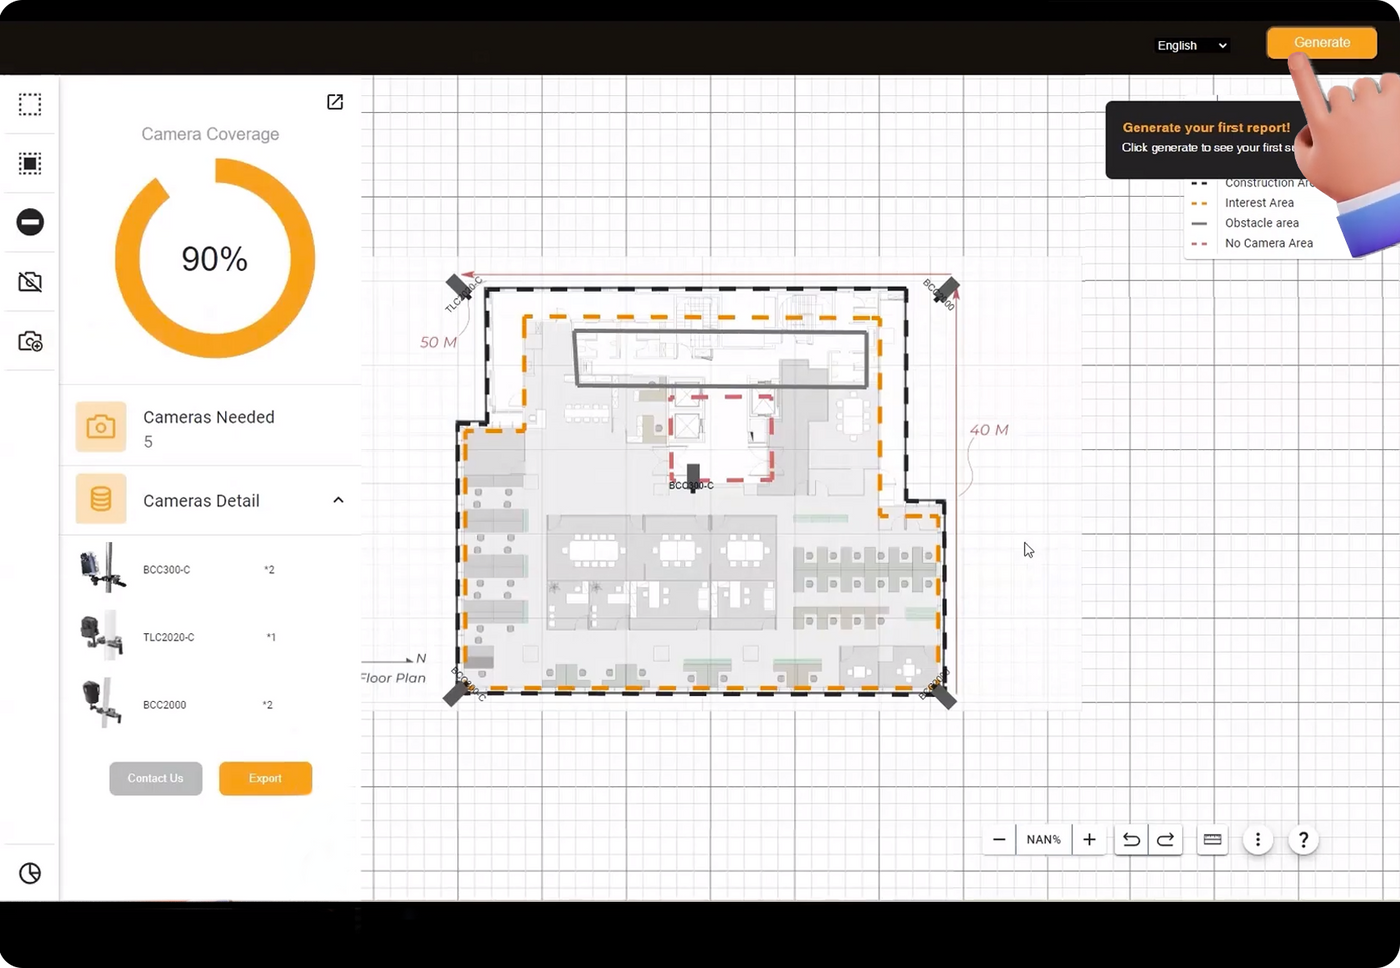Click the add camera tool icon
Image resolution: width=1400 pixels, height=968 pixels.
pos(30,342)
